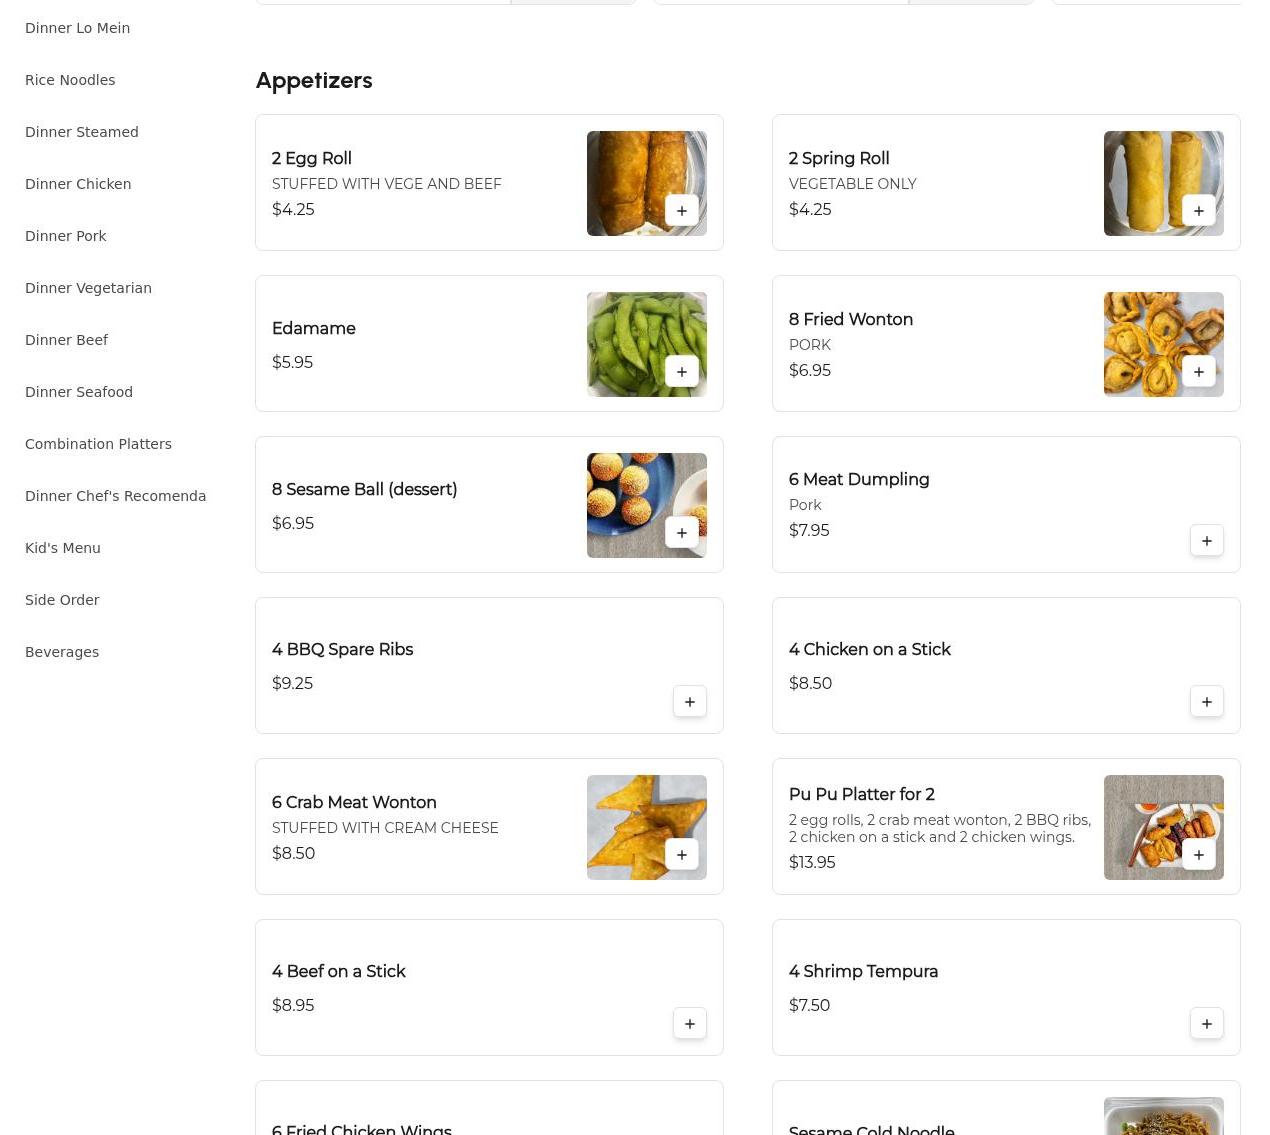The width and height of the screenshot is (1270, 1135).
Task: Click the Pu Pu Platter ingredients description
Action: point(940,828)
